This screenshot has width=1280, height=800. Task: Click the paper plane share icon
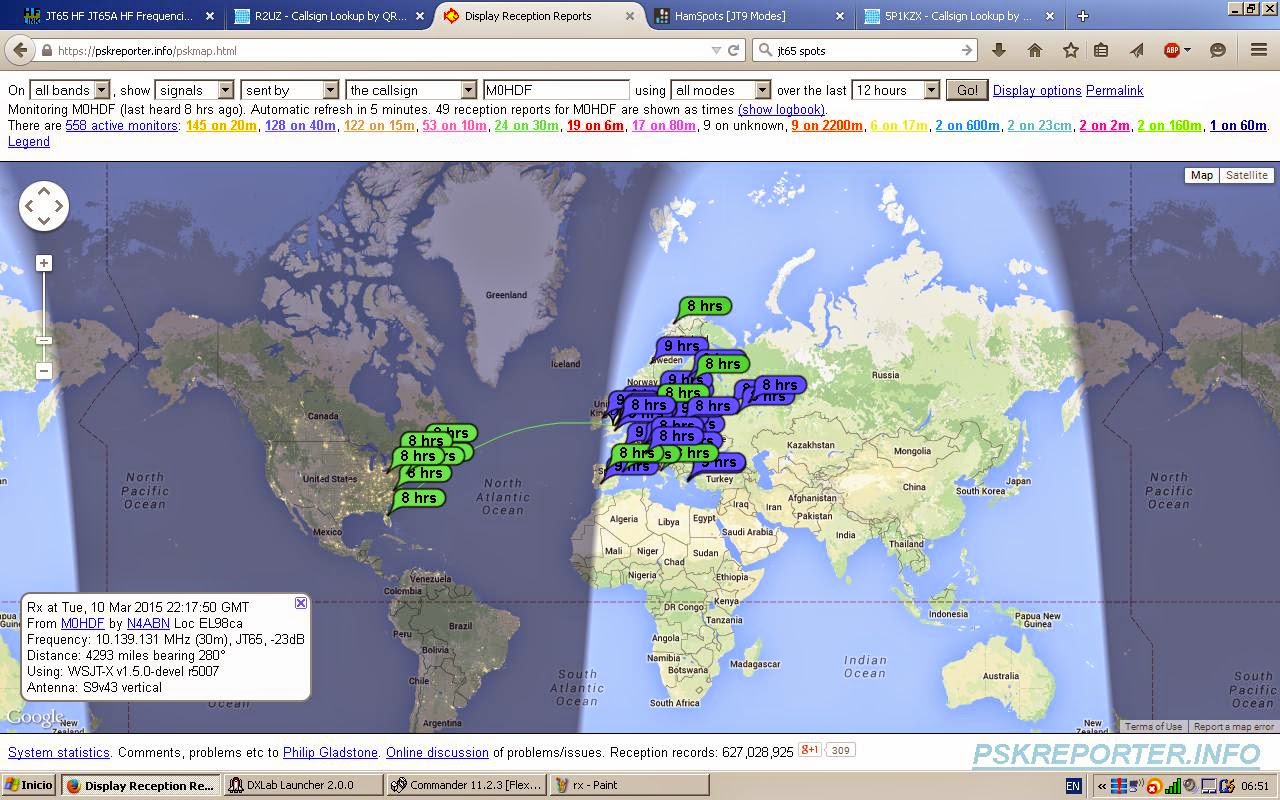1137,50
